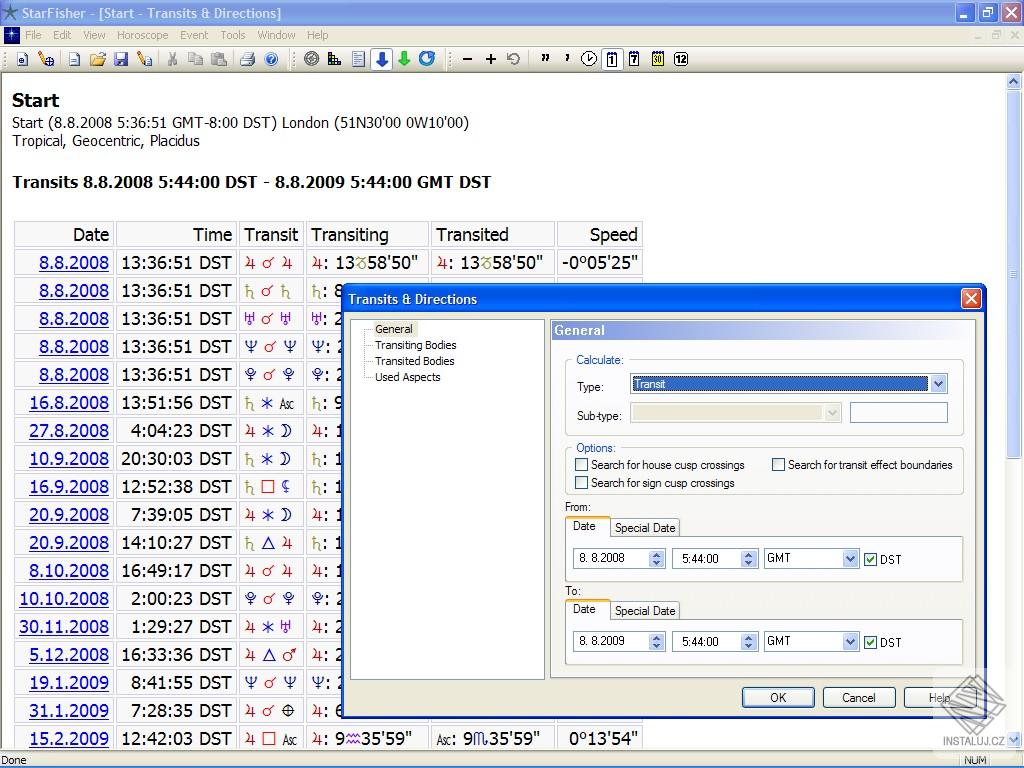The height and width of the screenshot is (768, 1024).
Task: Open the Horoscope menu
Action: [x=142, y=35]
